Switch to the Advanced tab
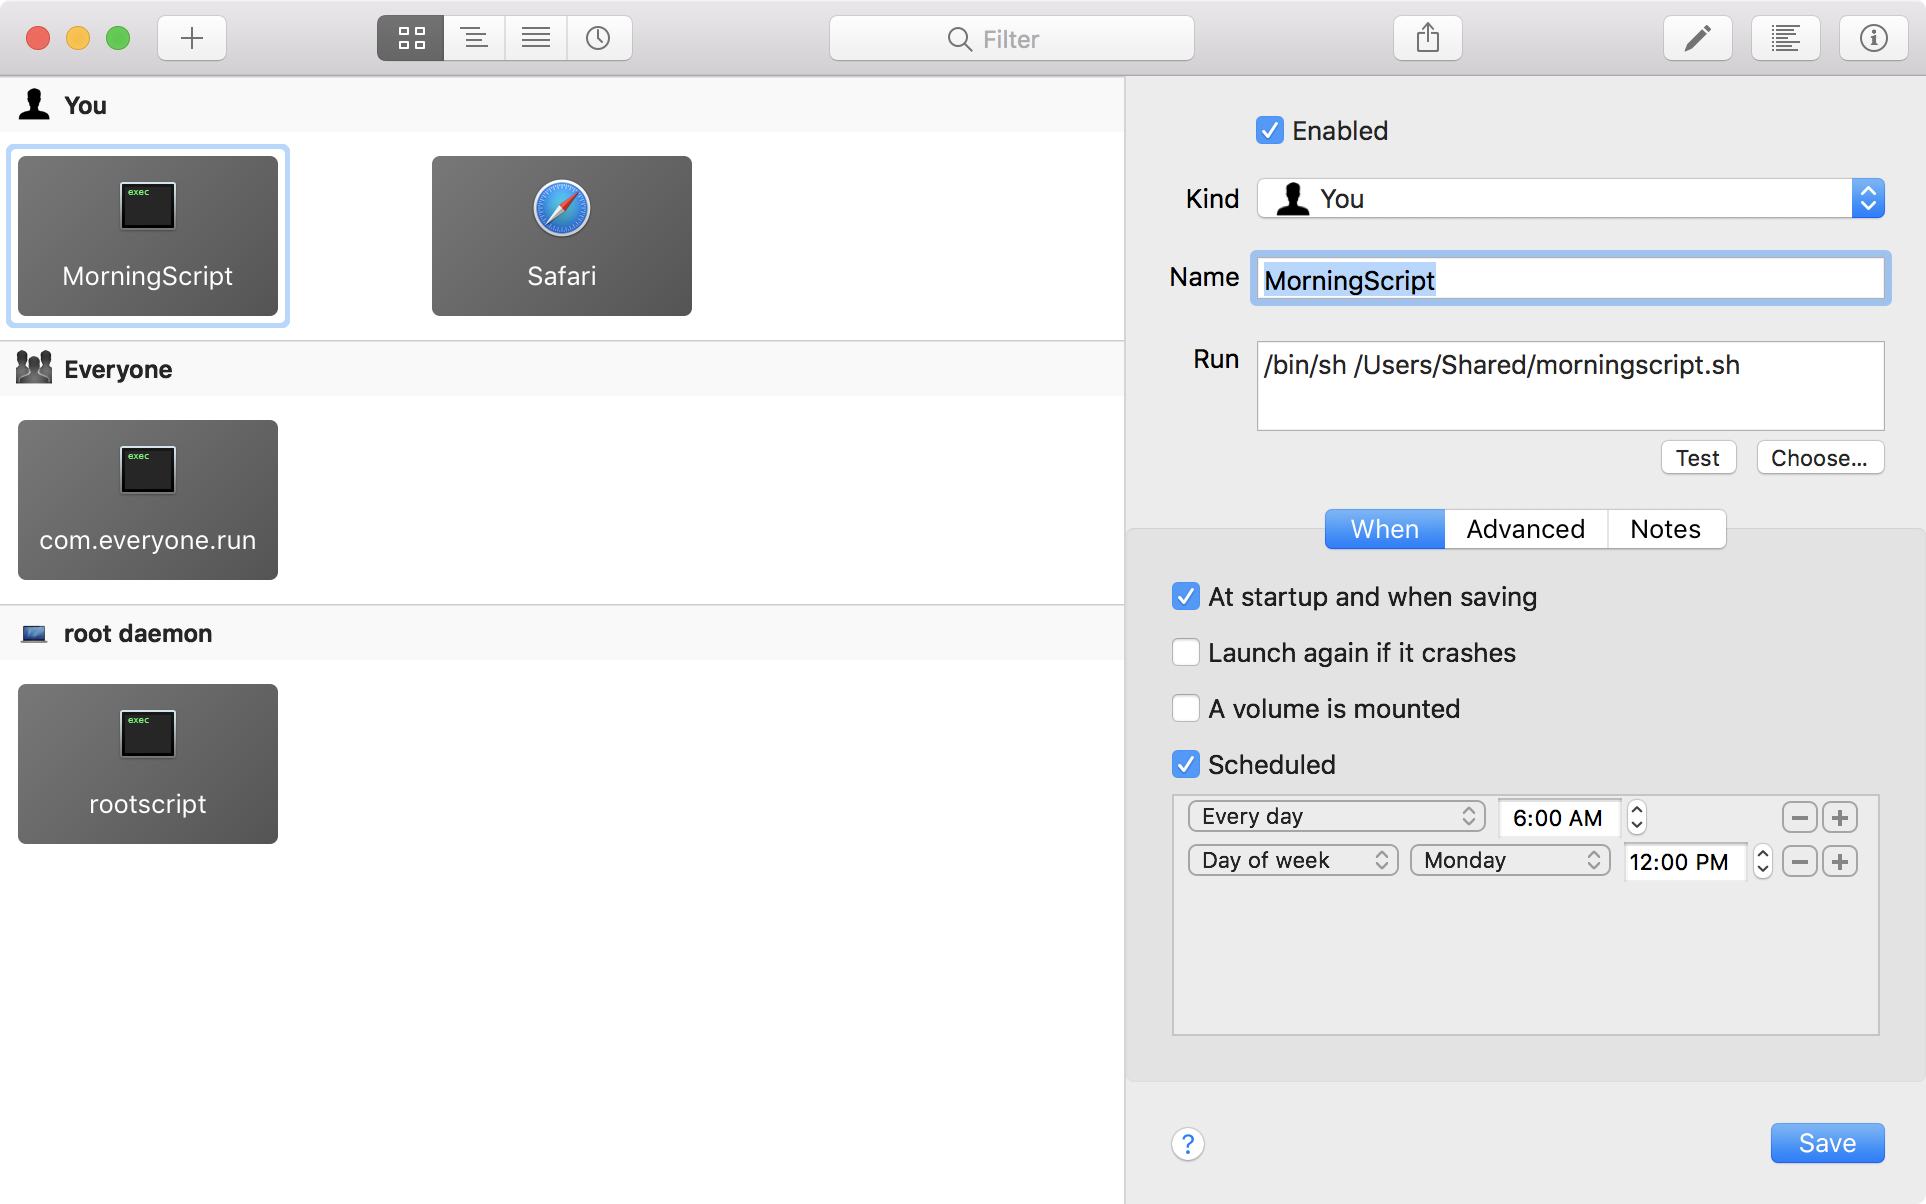The image size is (1926, 1204). pyautogui.click(x=1525, y=528)
